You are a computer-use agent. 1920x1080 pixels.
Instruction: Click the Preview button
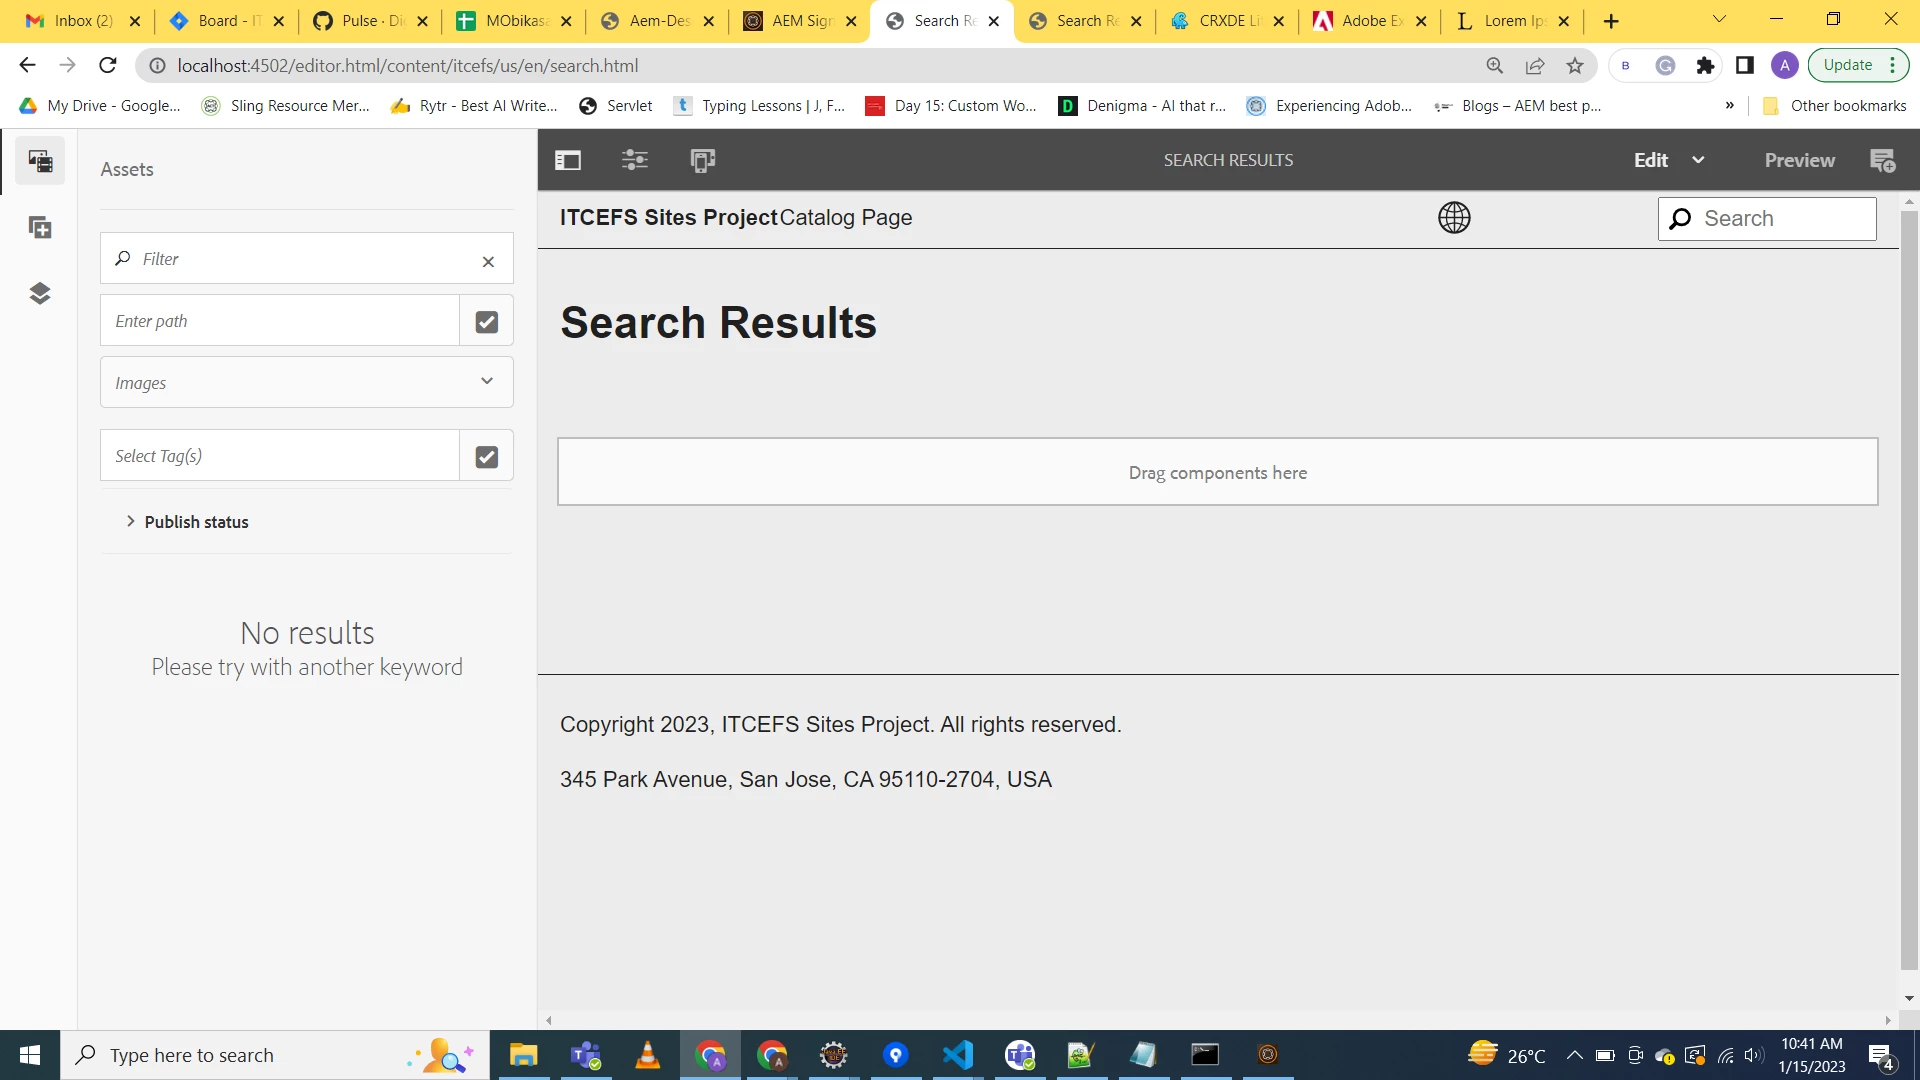(1799, 160)
